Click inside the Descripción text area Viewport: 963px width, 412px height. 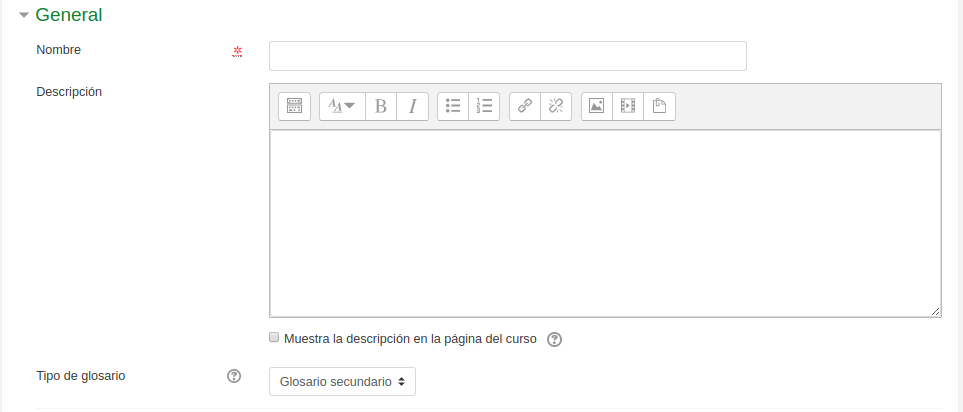[x=605, y=223]
